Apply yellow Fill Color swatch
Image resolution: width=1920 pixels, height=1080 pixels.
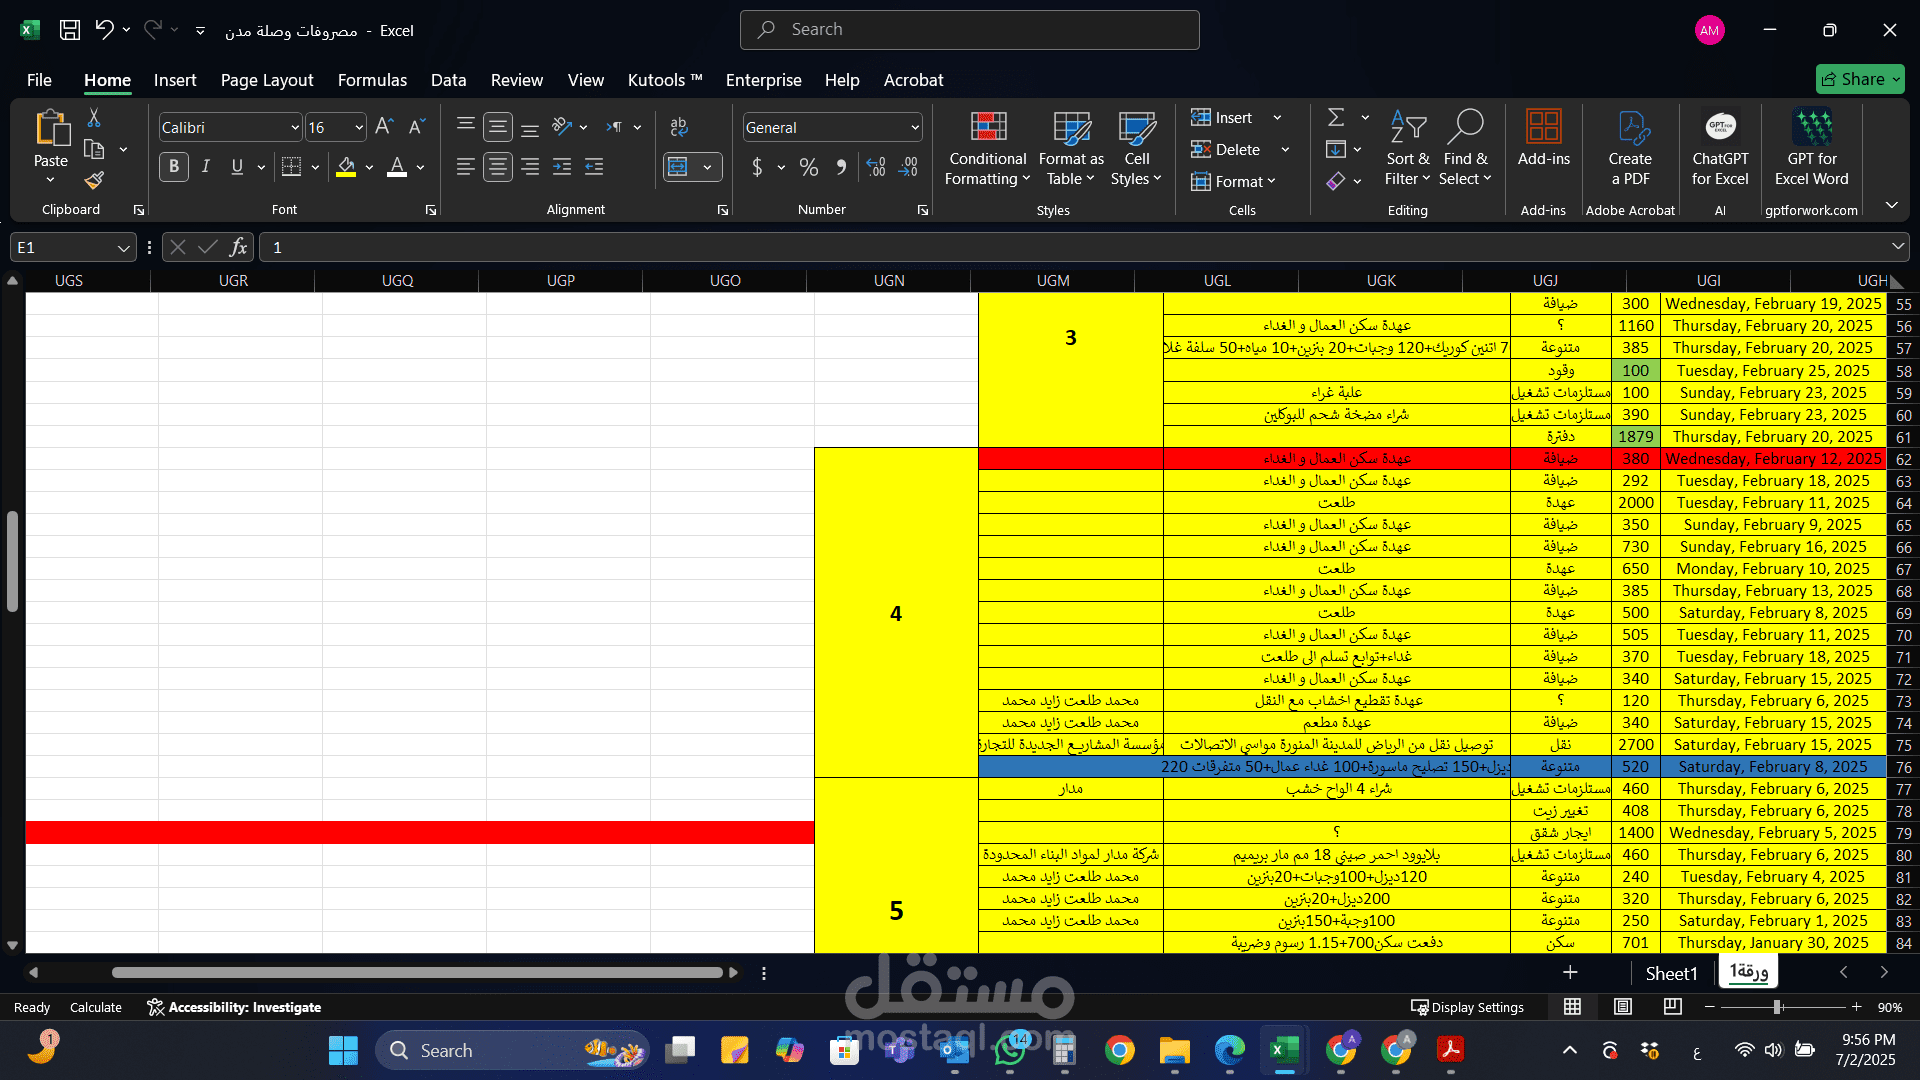pyautogui.click(x=346, y=167)
